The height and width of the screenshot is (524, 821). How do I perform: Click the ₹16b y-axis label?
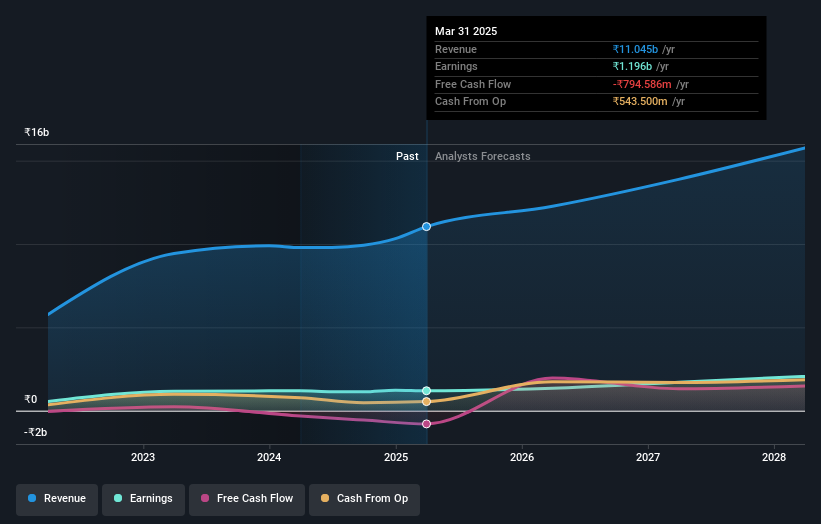[x=37, y=132]
